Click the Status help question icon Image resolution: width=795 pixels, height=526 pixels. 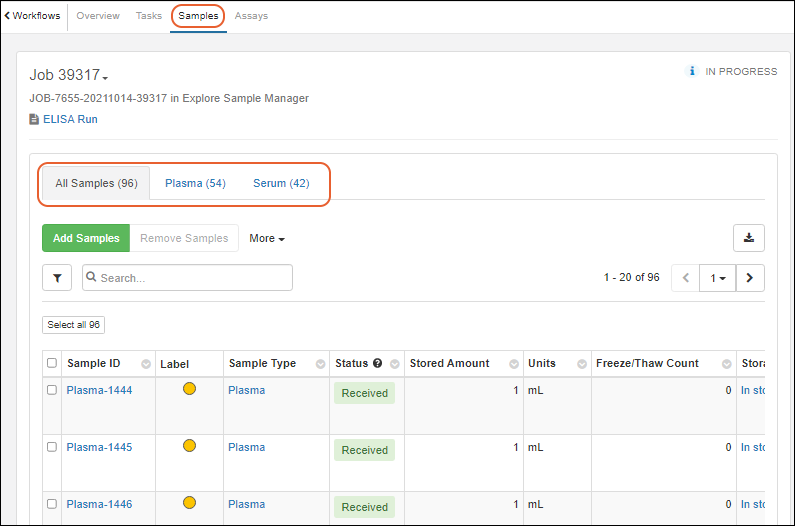[378, 363]
